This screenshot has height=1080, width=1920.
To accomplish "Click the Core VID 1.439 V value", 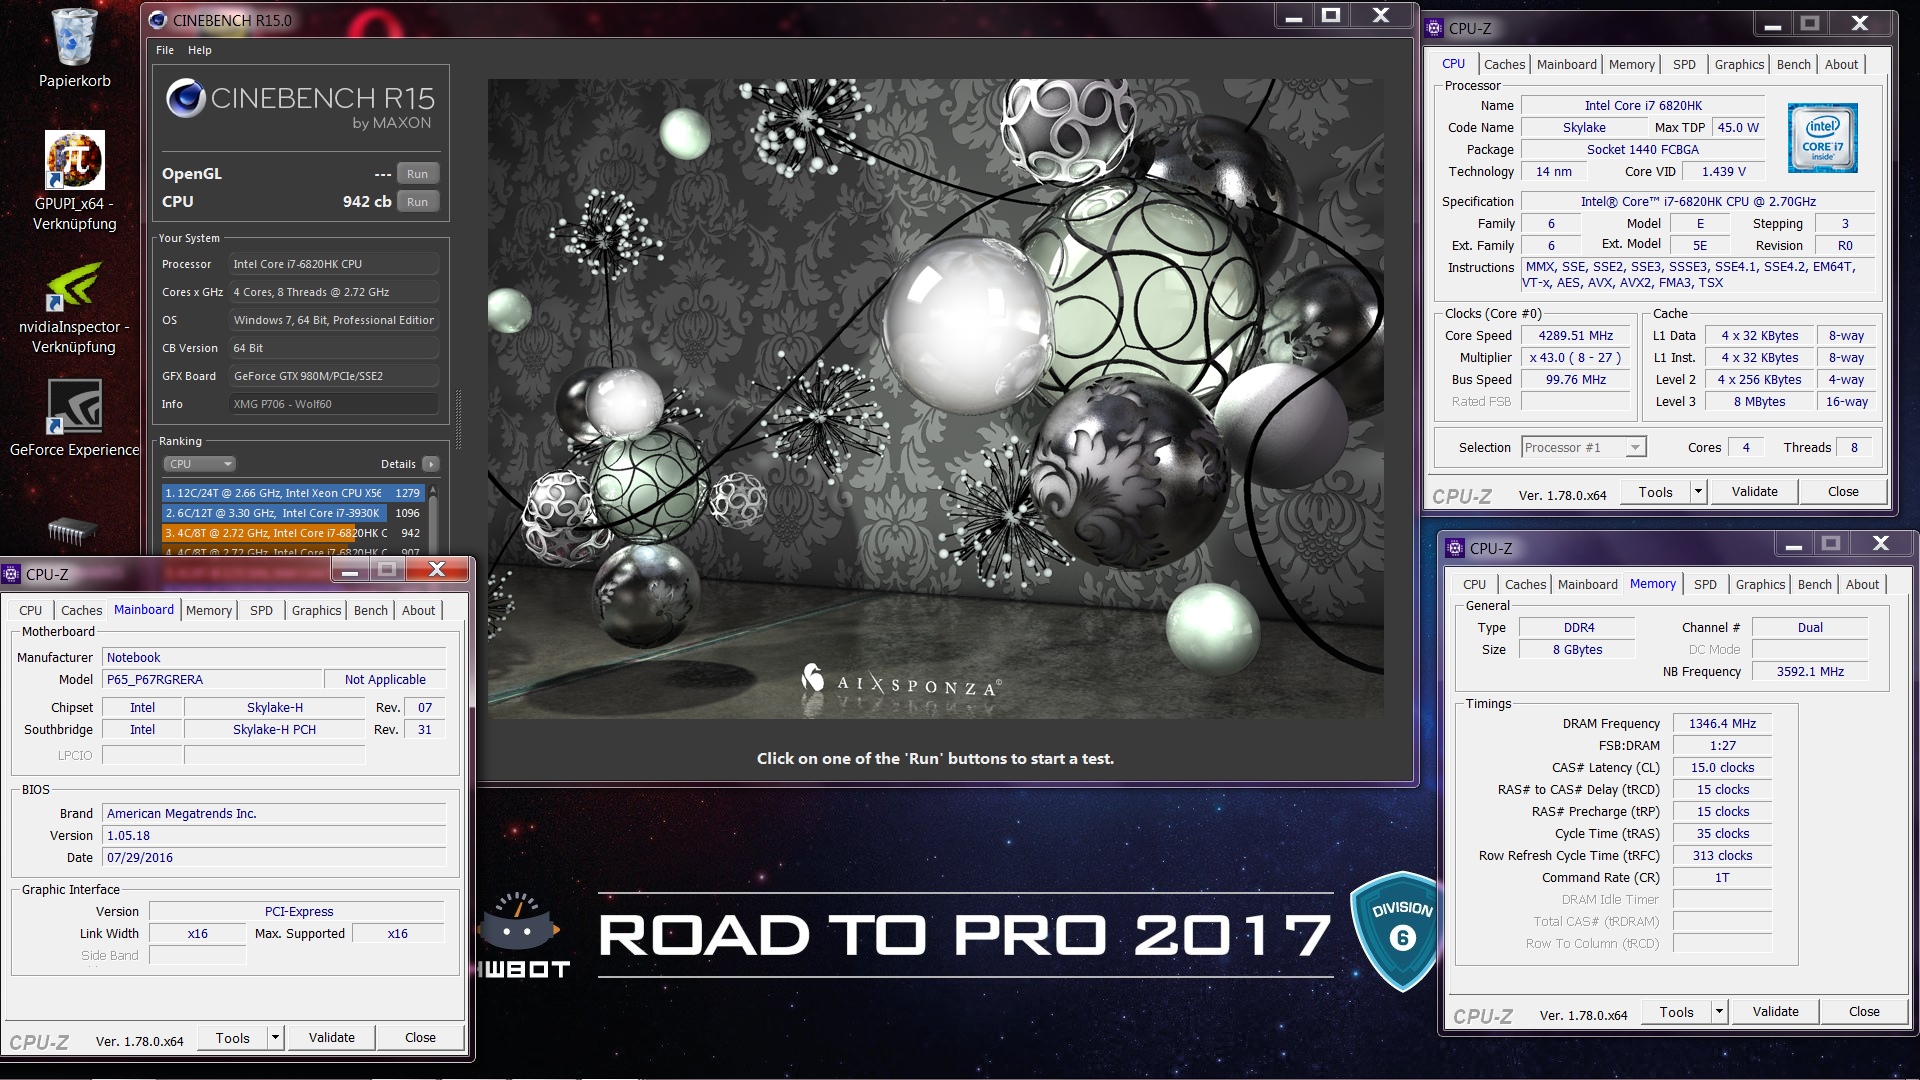I will [1724, 172].
